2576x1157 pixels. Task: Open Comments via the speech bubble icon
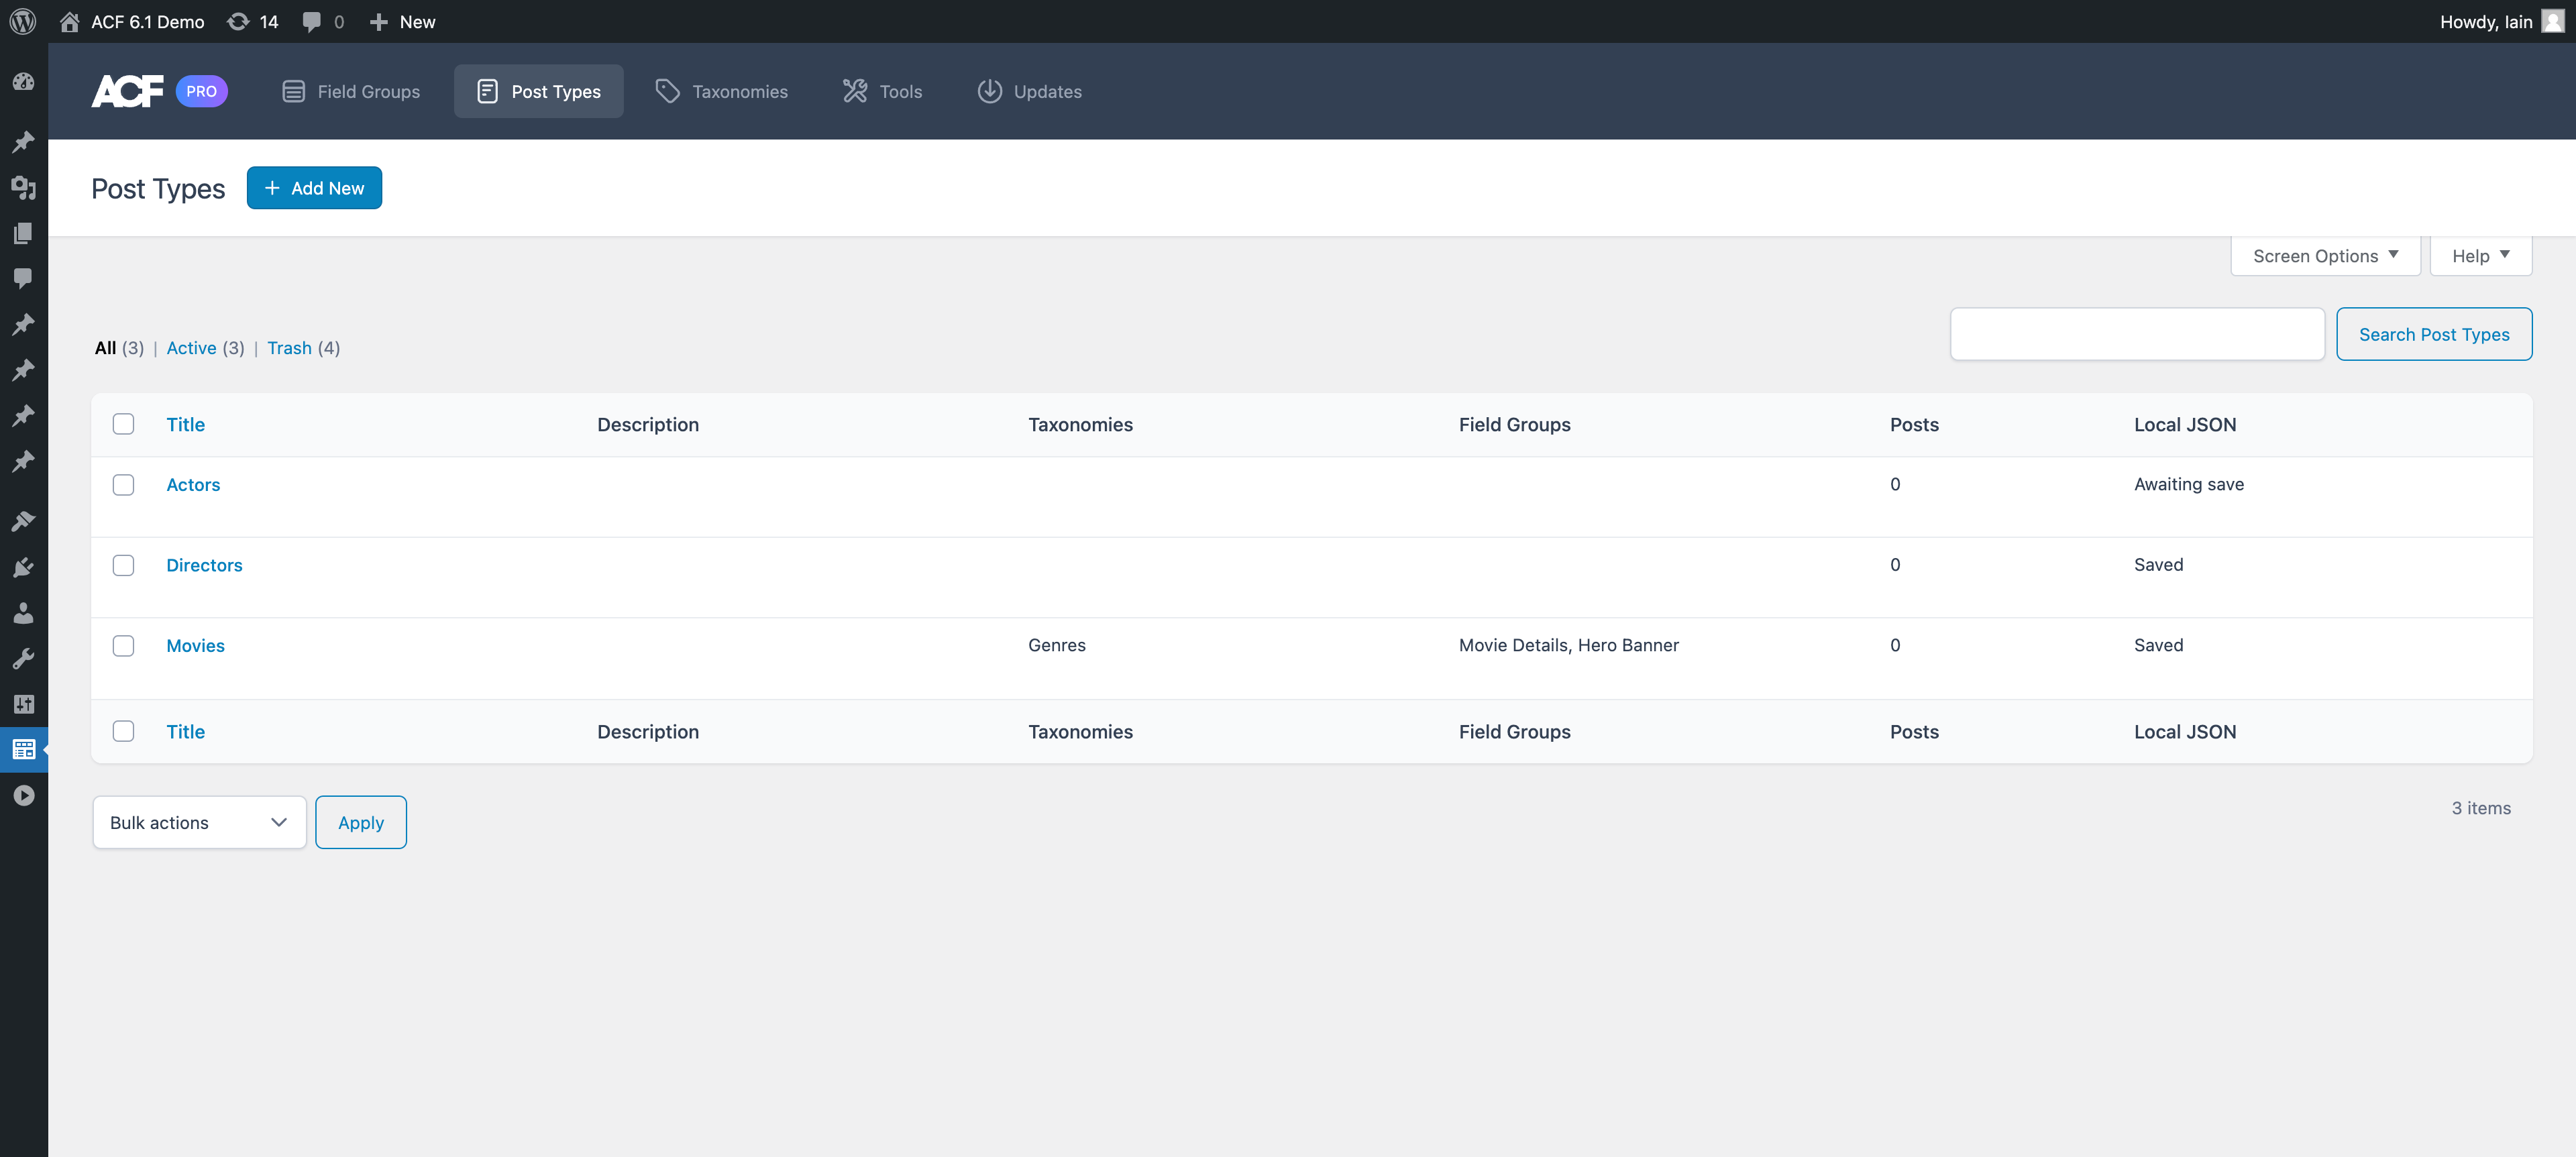pyautogui.click(x=22, y=278)
